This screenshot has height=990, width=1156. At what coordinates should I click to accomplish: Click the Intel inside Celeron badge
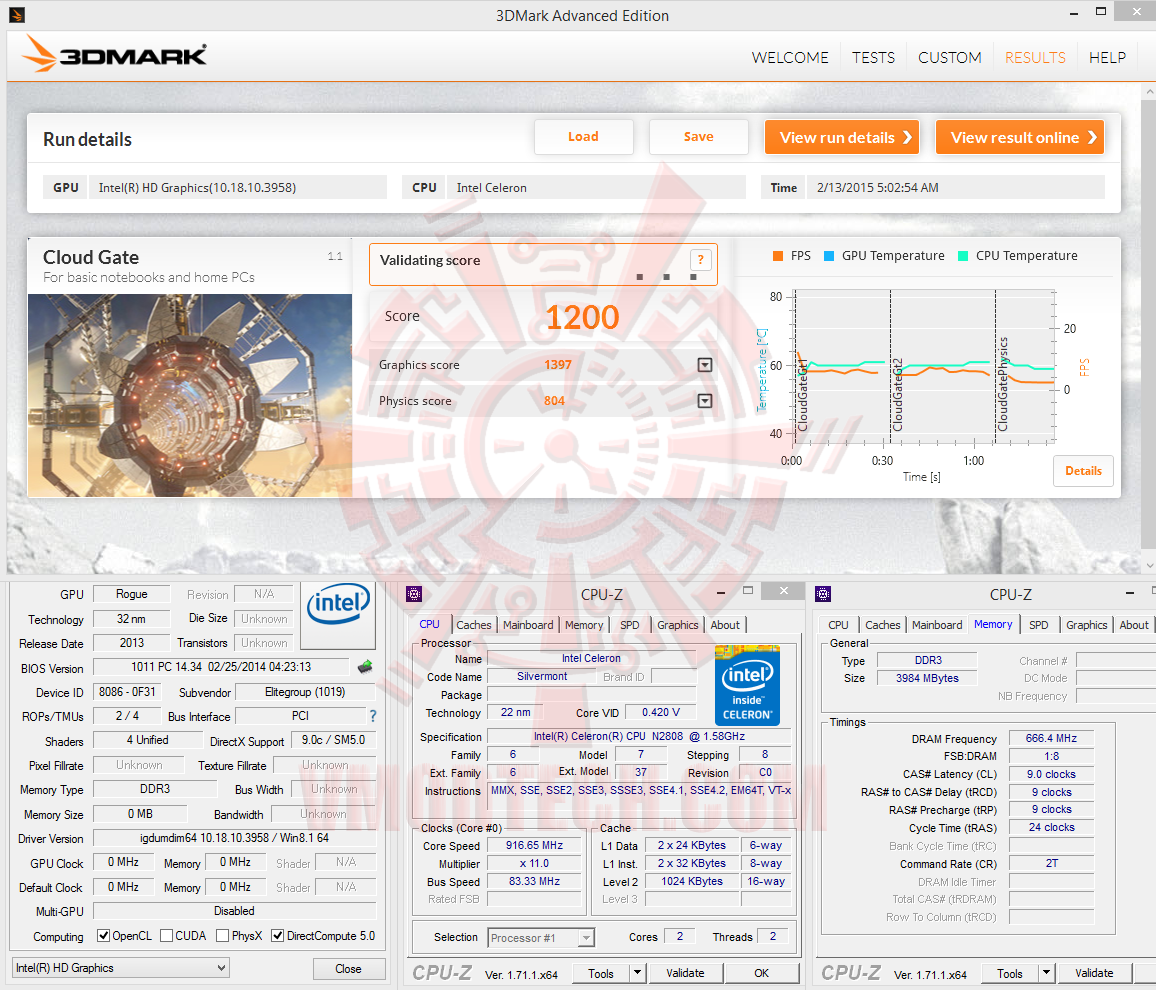pyautogui.click(x=747, y=686)
